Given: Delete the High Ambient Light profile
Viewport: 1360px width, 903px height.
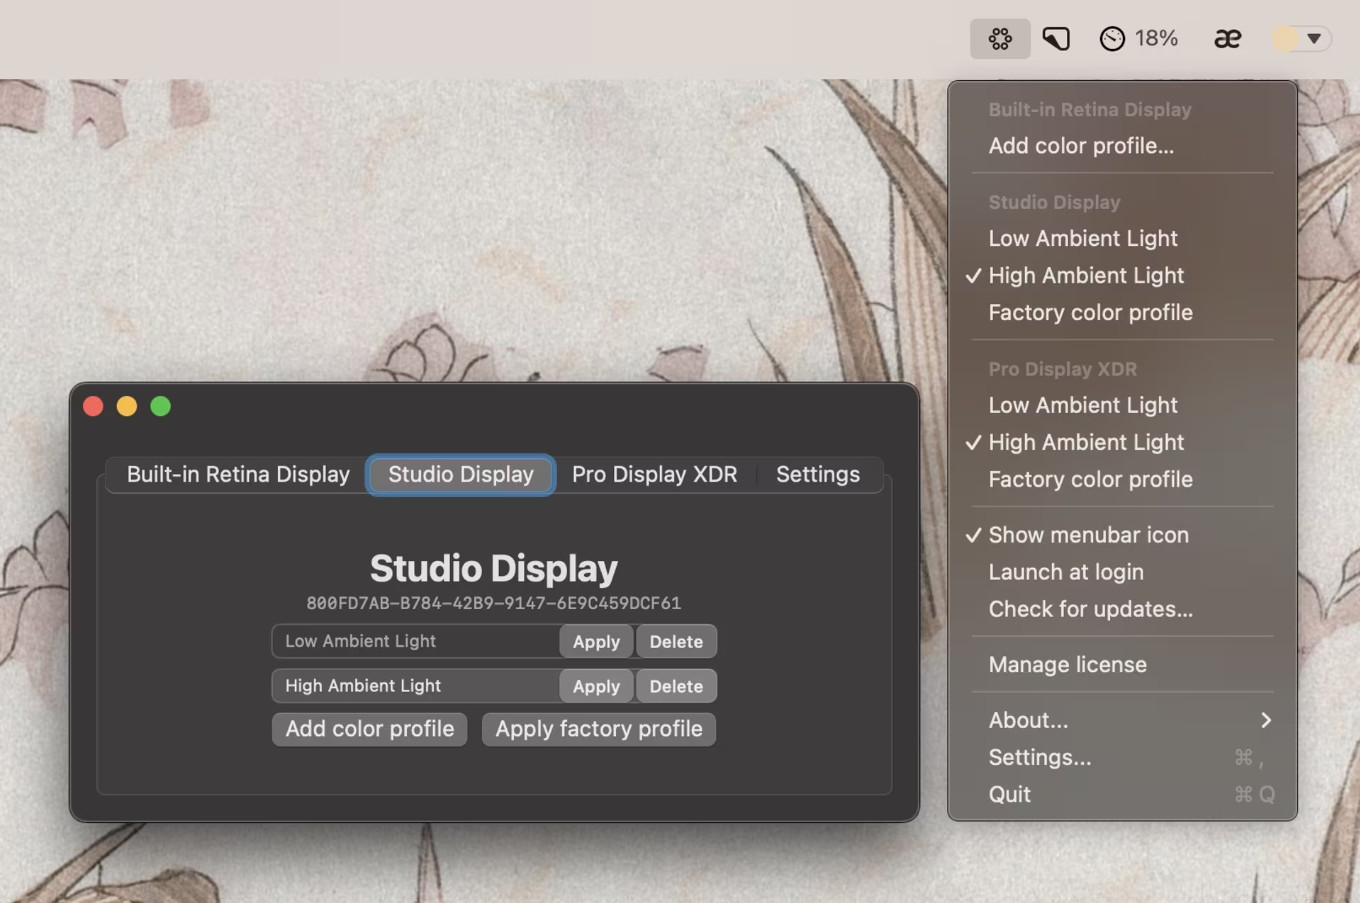Looking at the screenshot, I should tap(676, 687).
